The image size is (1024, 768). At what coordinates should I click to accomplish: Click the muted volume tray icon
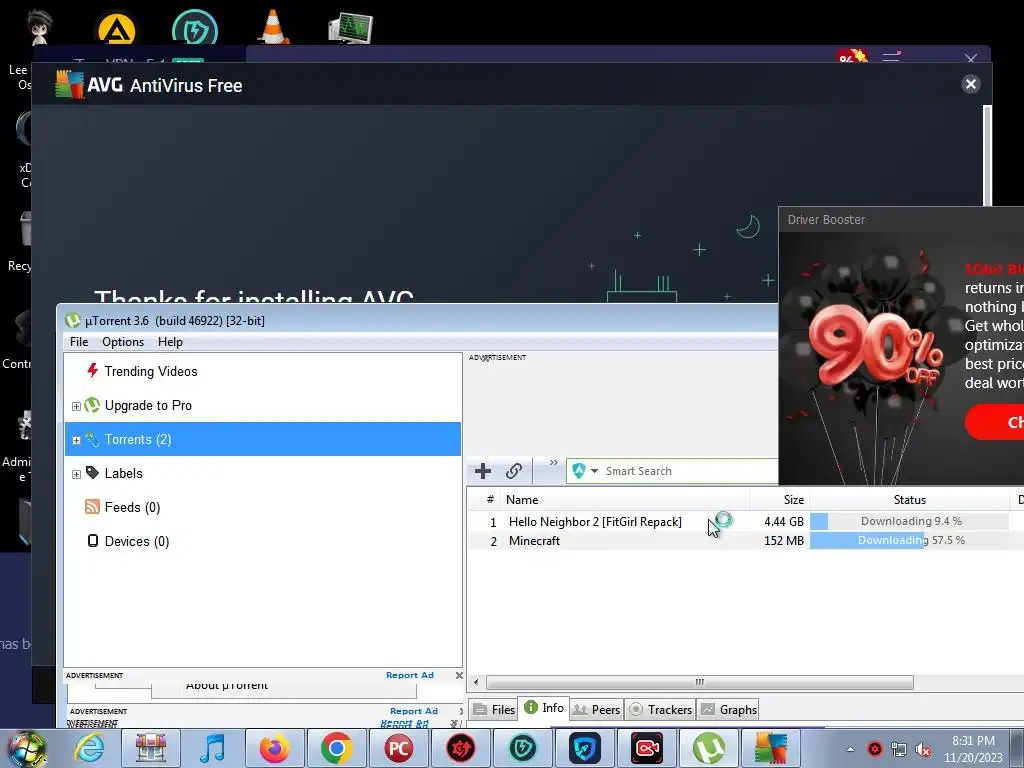click(923, 750)
